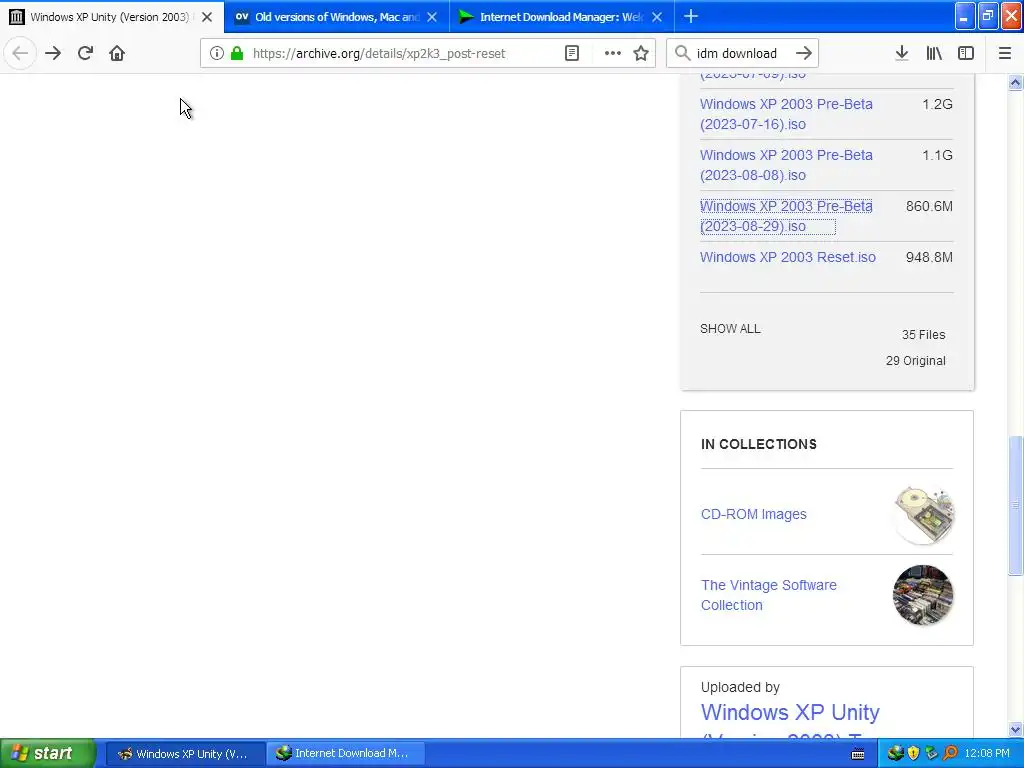Restore down the Firefox window
1024x768 pixels.
[x=988, y=16]
